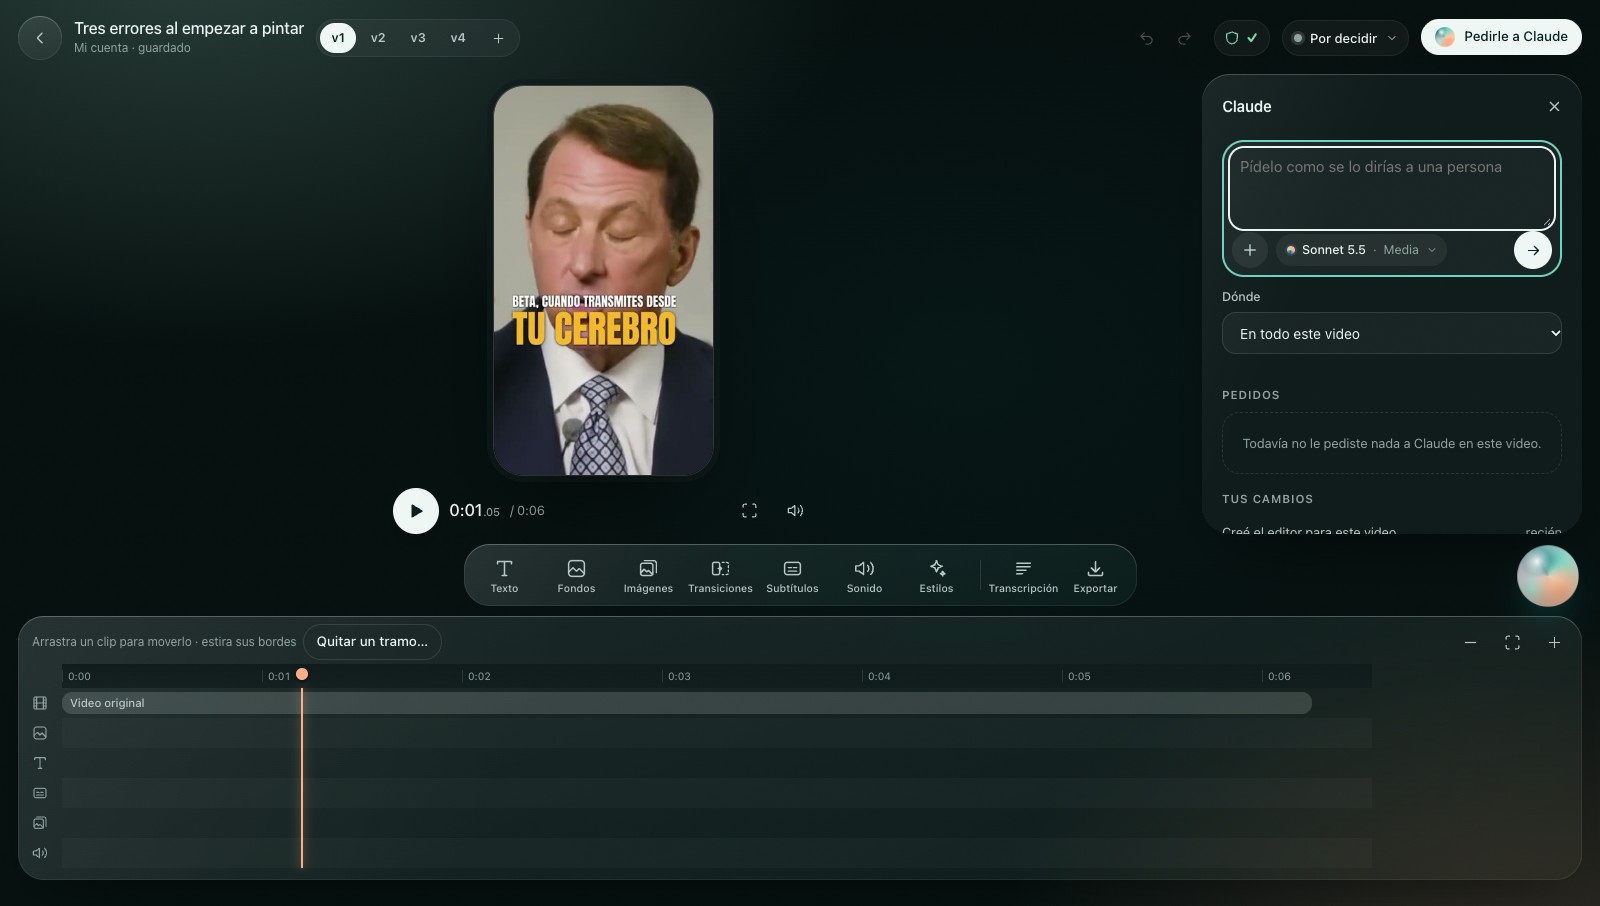Open the En todo este video dropdown
This screenshot has height=906, width=1600.
(1392, 333)
